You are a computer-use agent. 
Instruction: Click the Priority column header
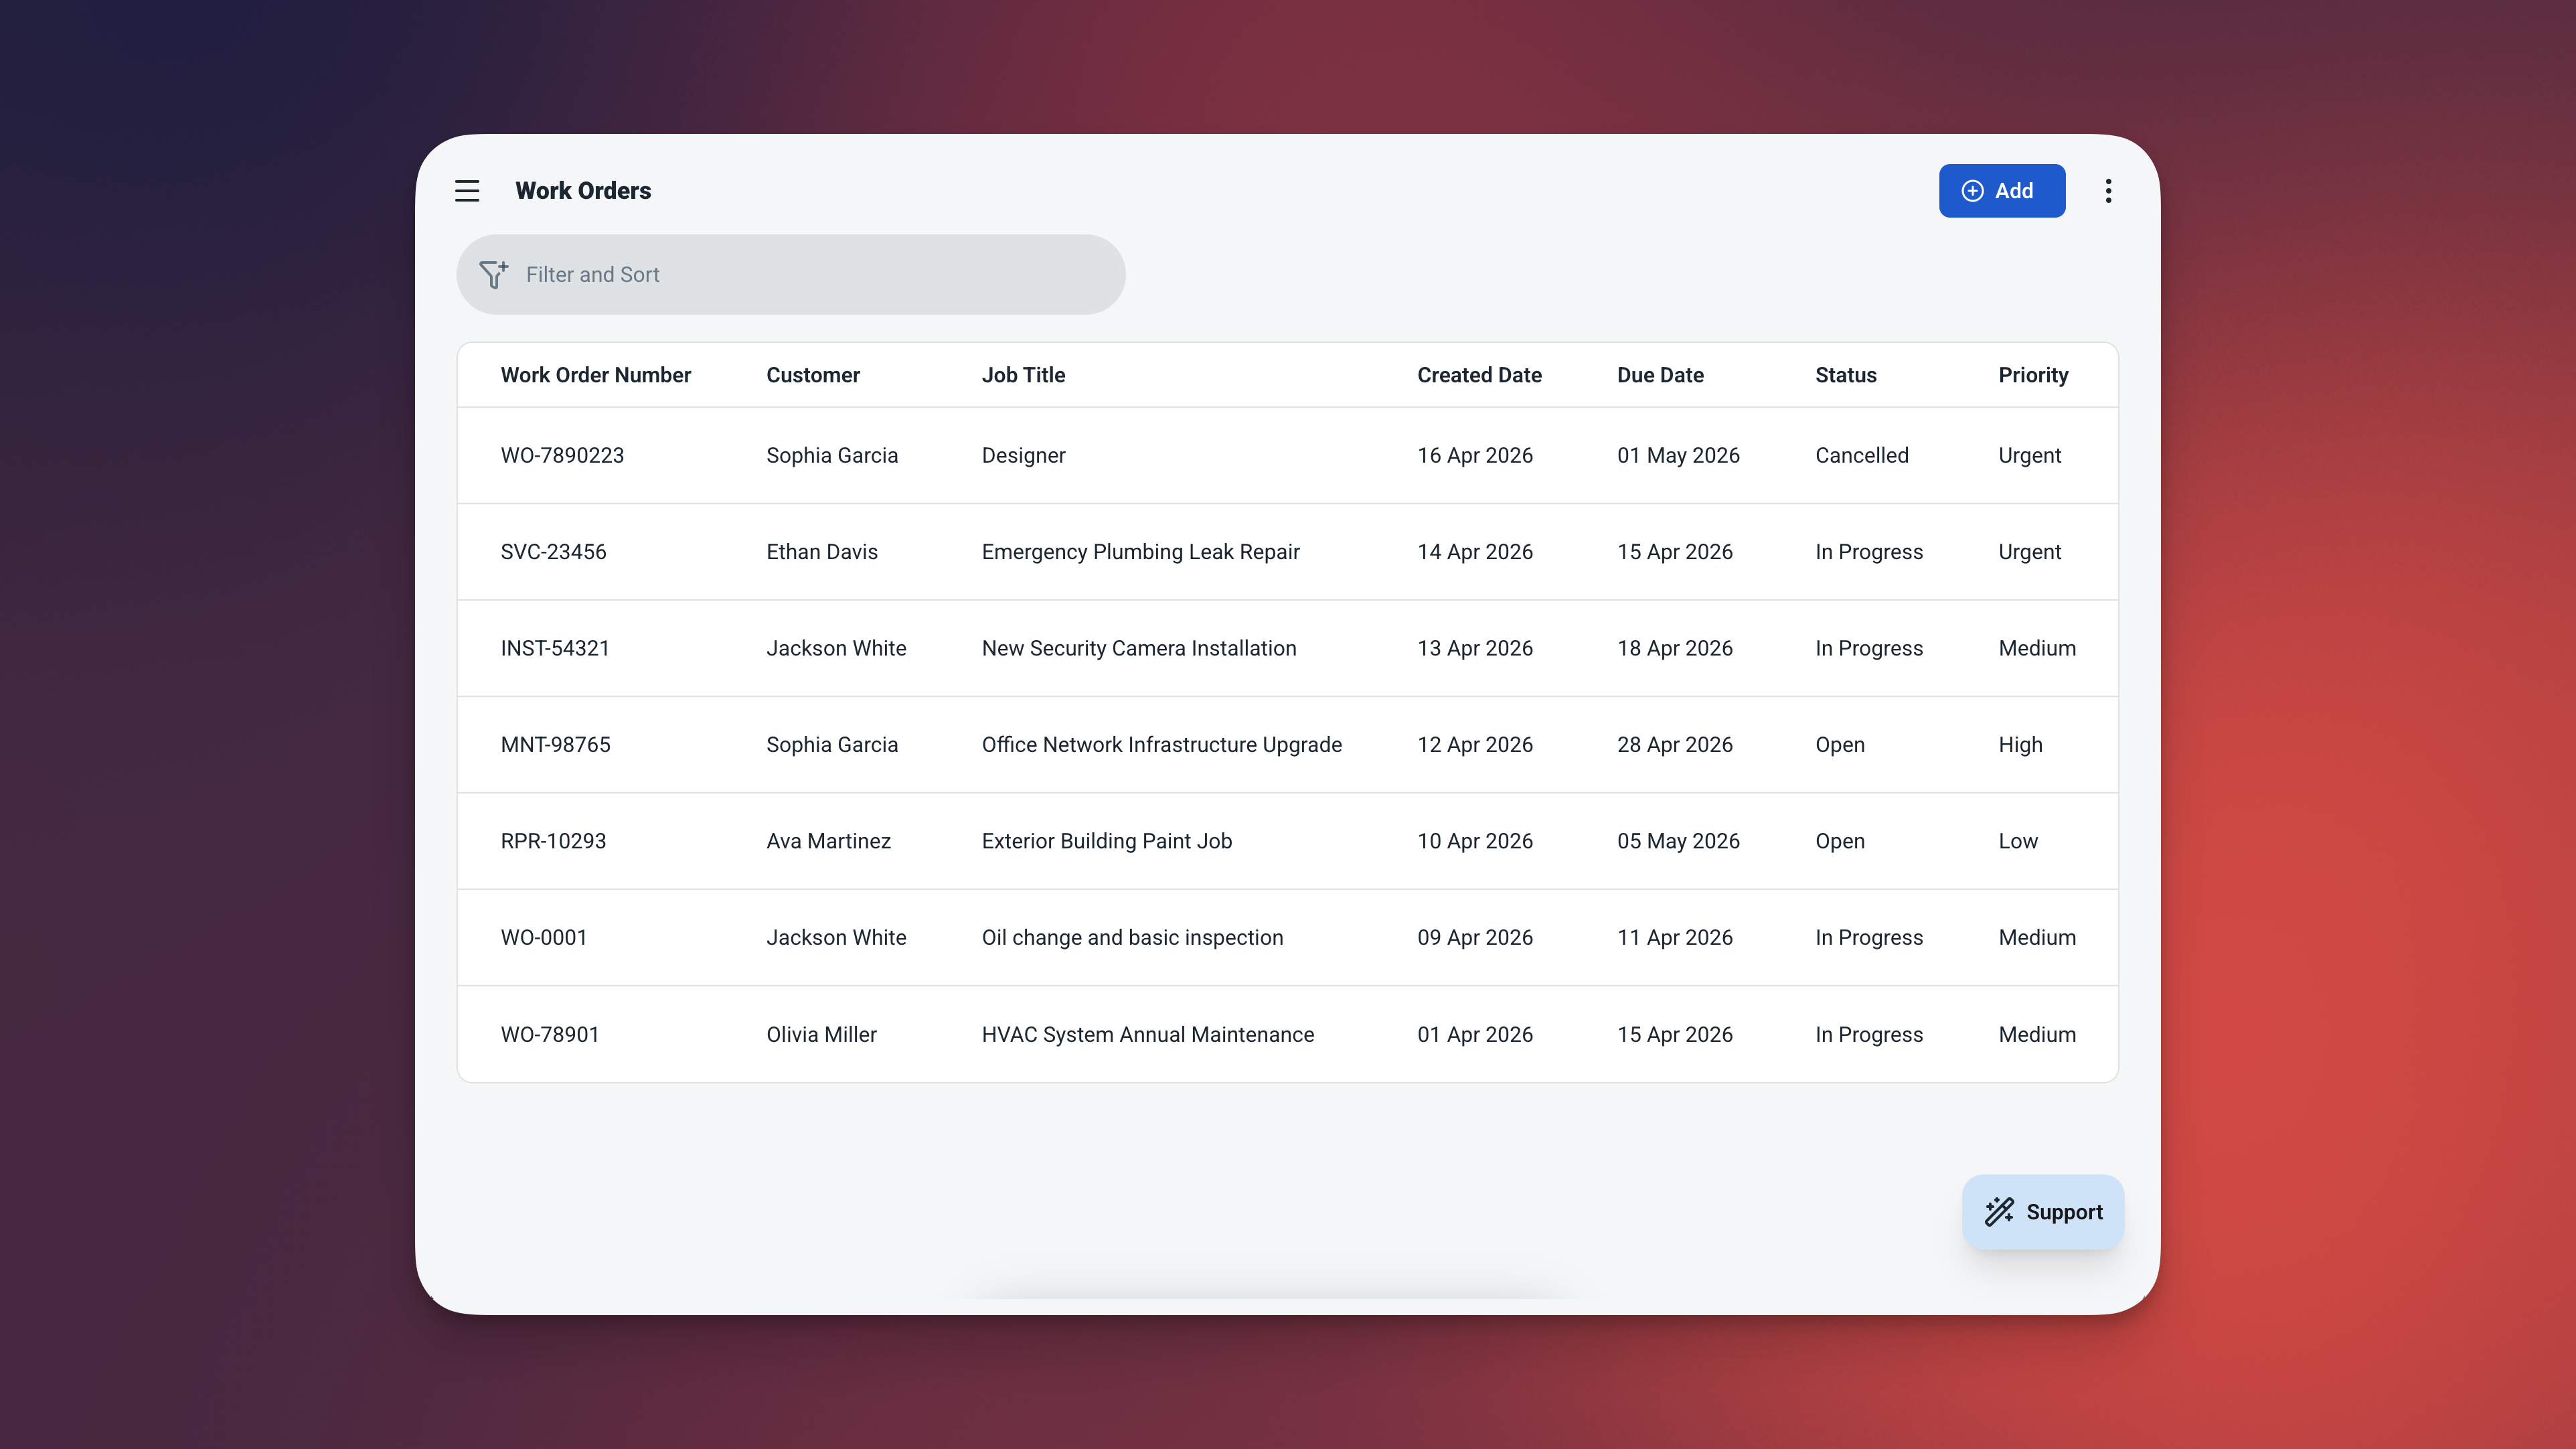pos(2032,375)
